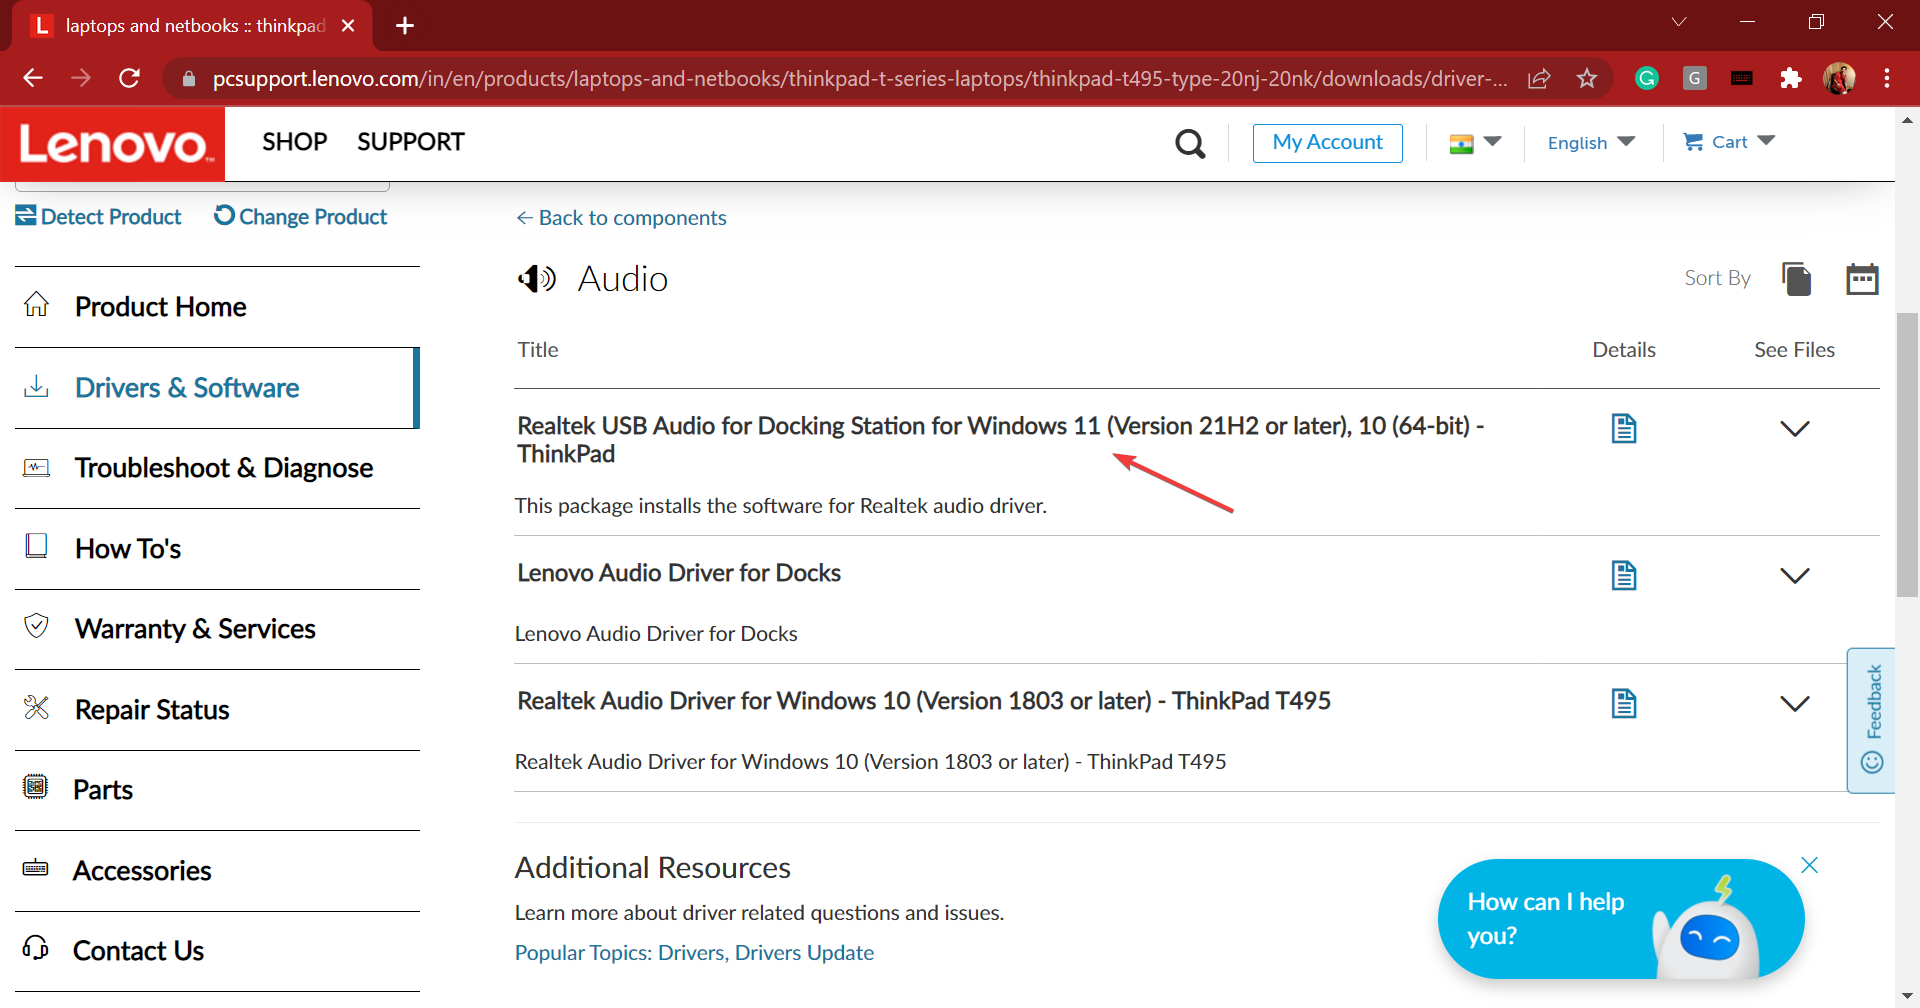Click the Audio speaker icon

click(537, 279)
